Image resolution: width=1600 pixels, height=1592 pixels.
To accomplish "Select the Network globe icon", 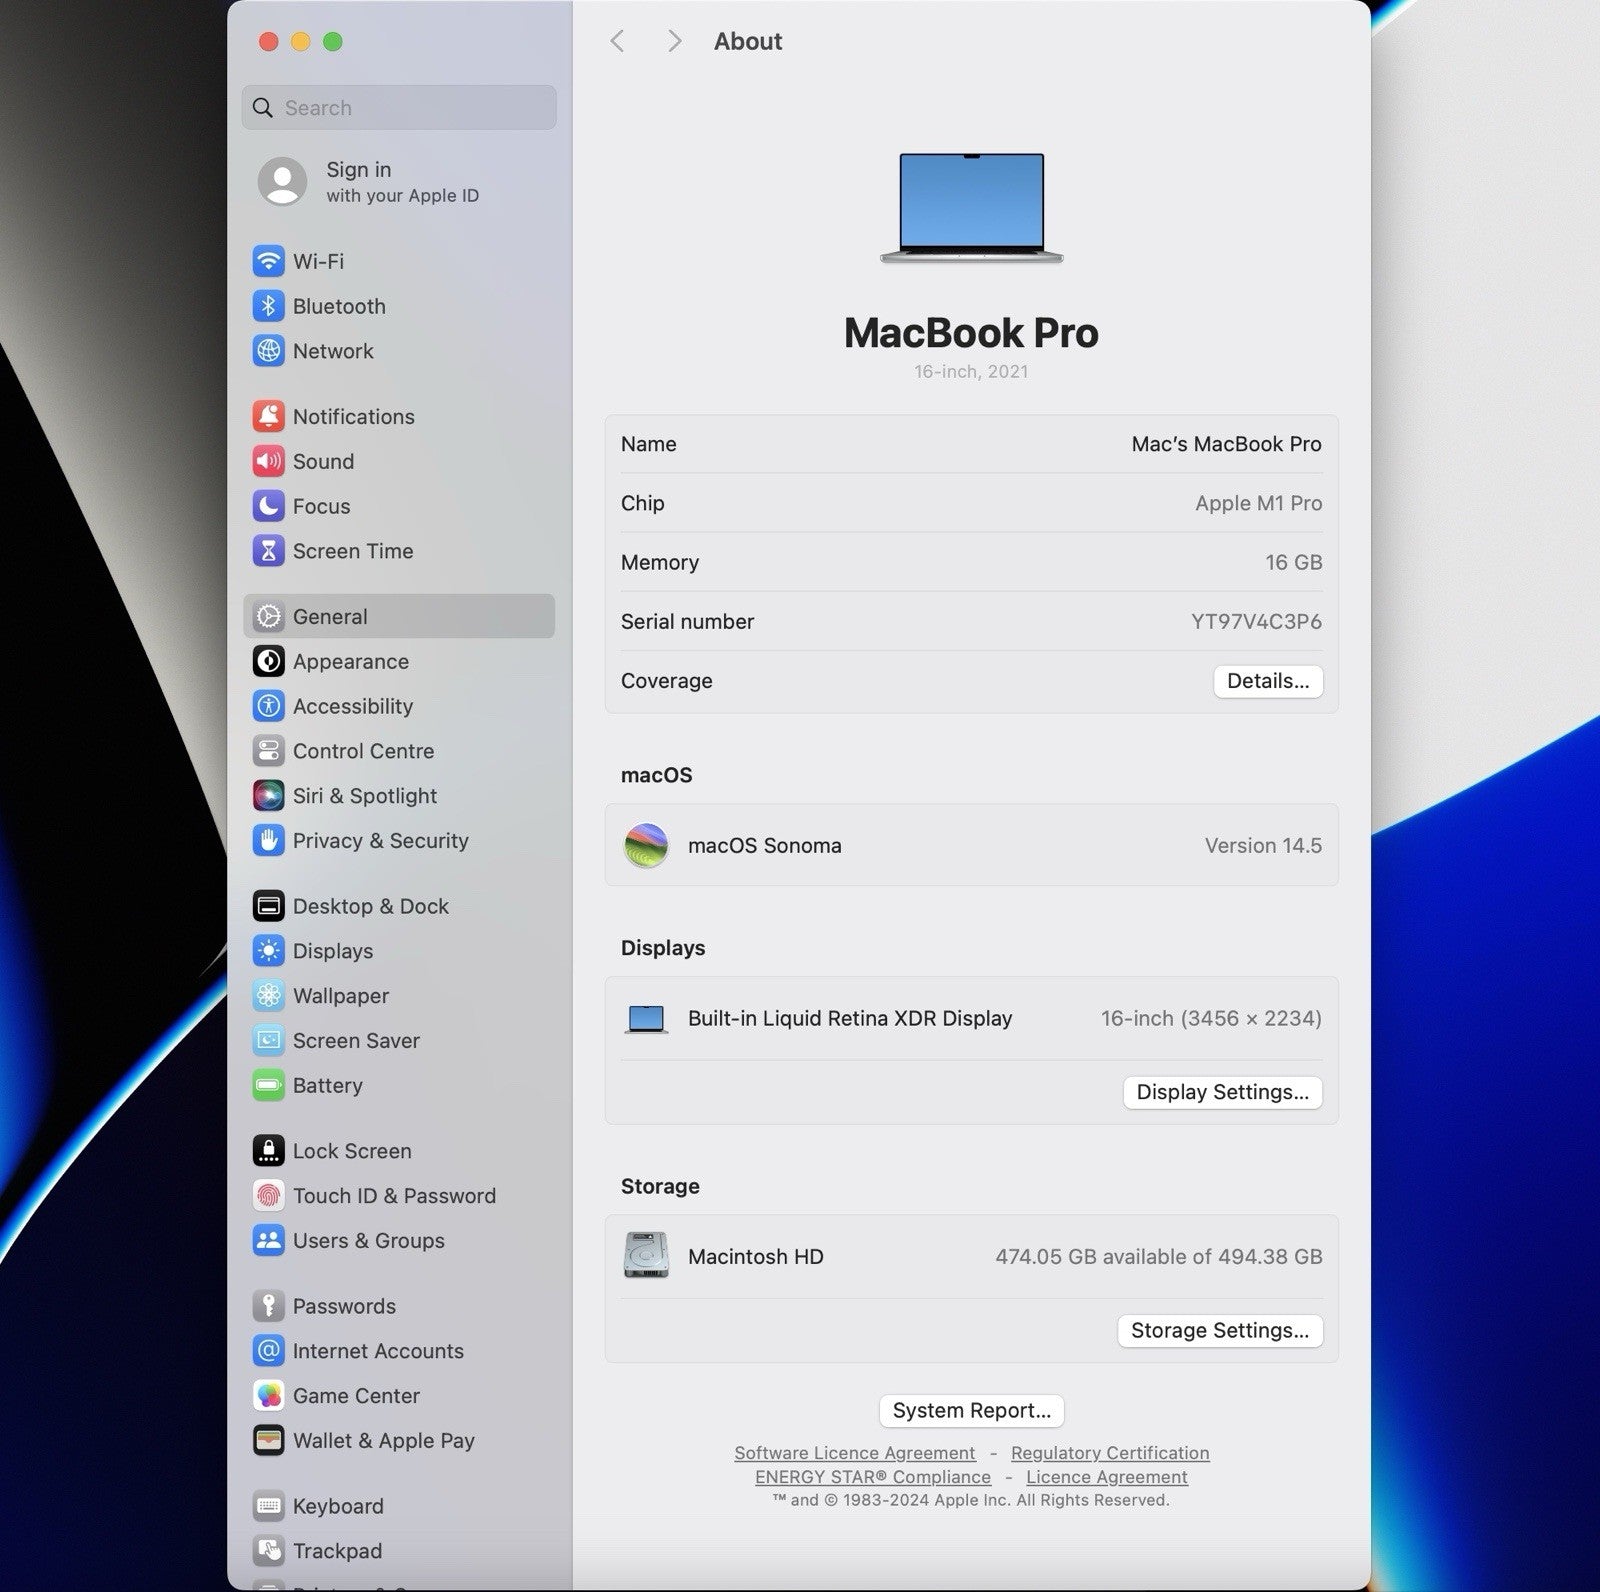I will click(268, 351).
